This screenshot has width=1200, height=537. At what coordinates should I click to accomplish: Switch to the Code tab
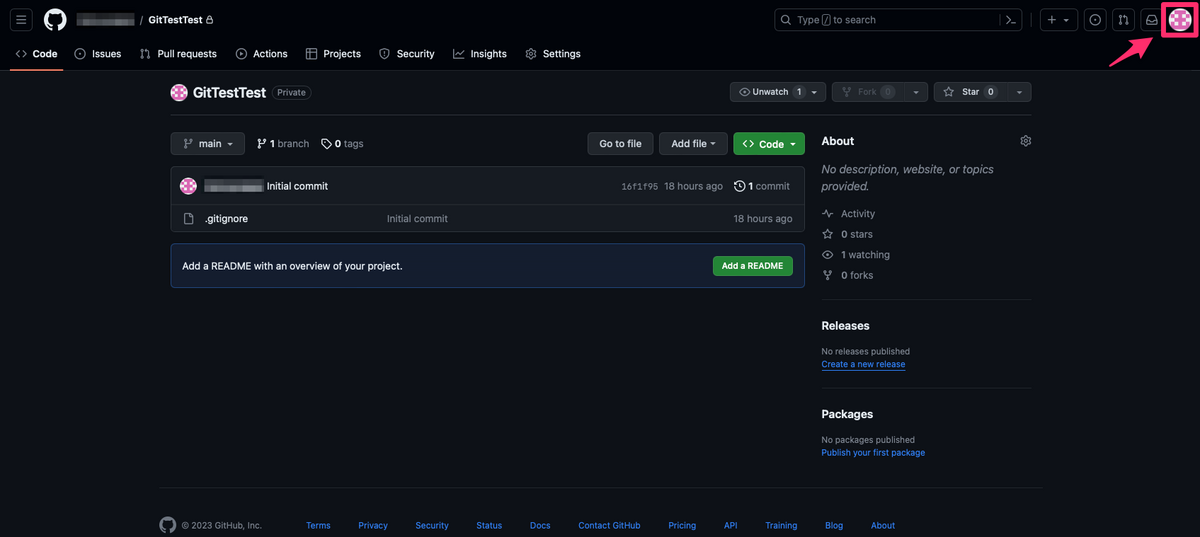(x=37, y=54)
